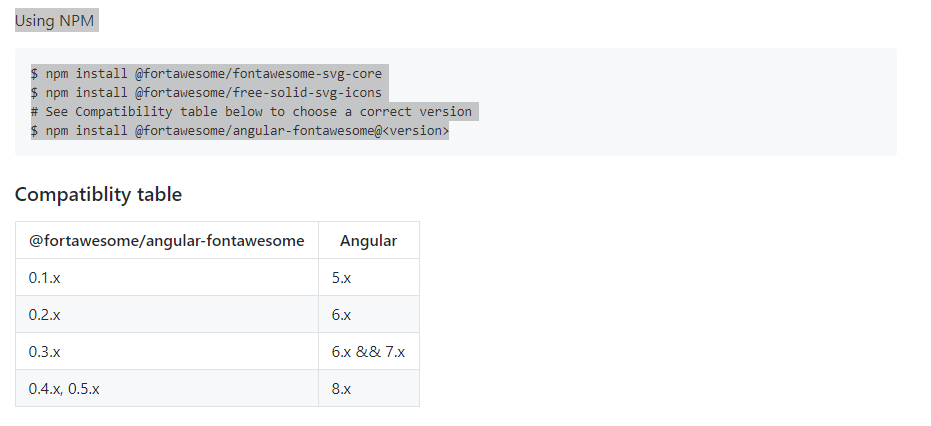Click the fontawesome-svg-core install command line
The width and height of the screenshot is (931, 426).
click(207, 74)
